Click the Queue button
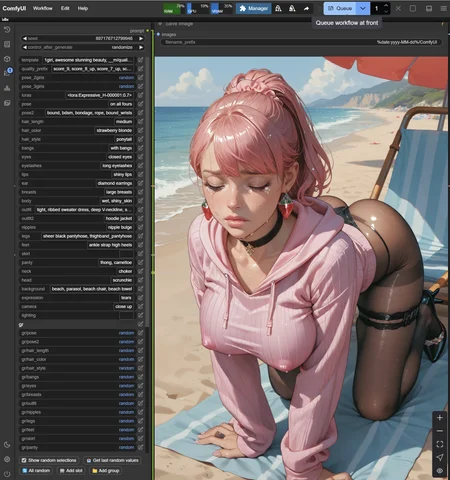The width and height of the screenshot is (450, 480). (x=340, y=9)
